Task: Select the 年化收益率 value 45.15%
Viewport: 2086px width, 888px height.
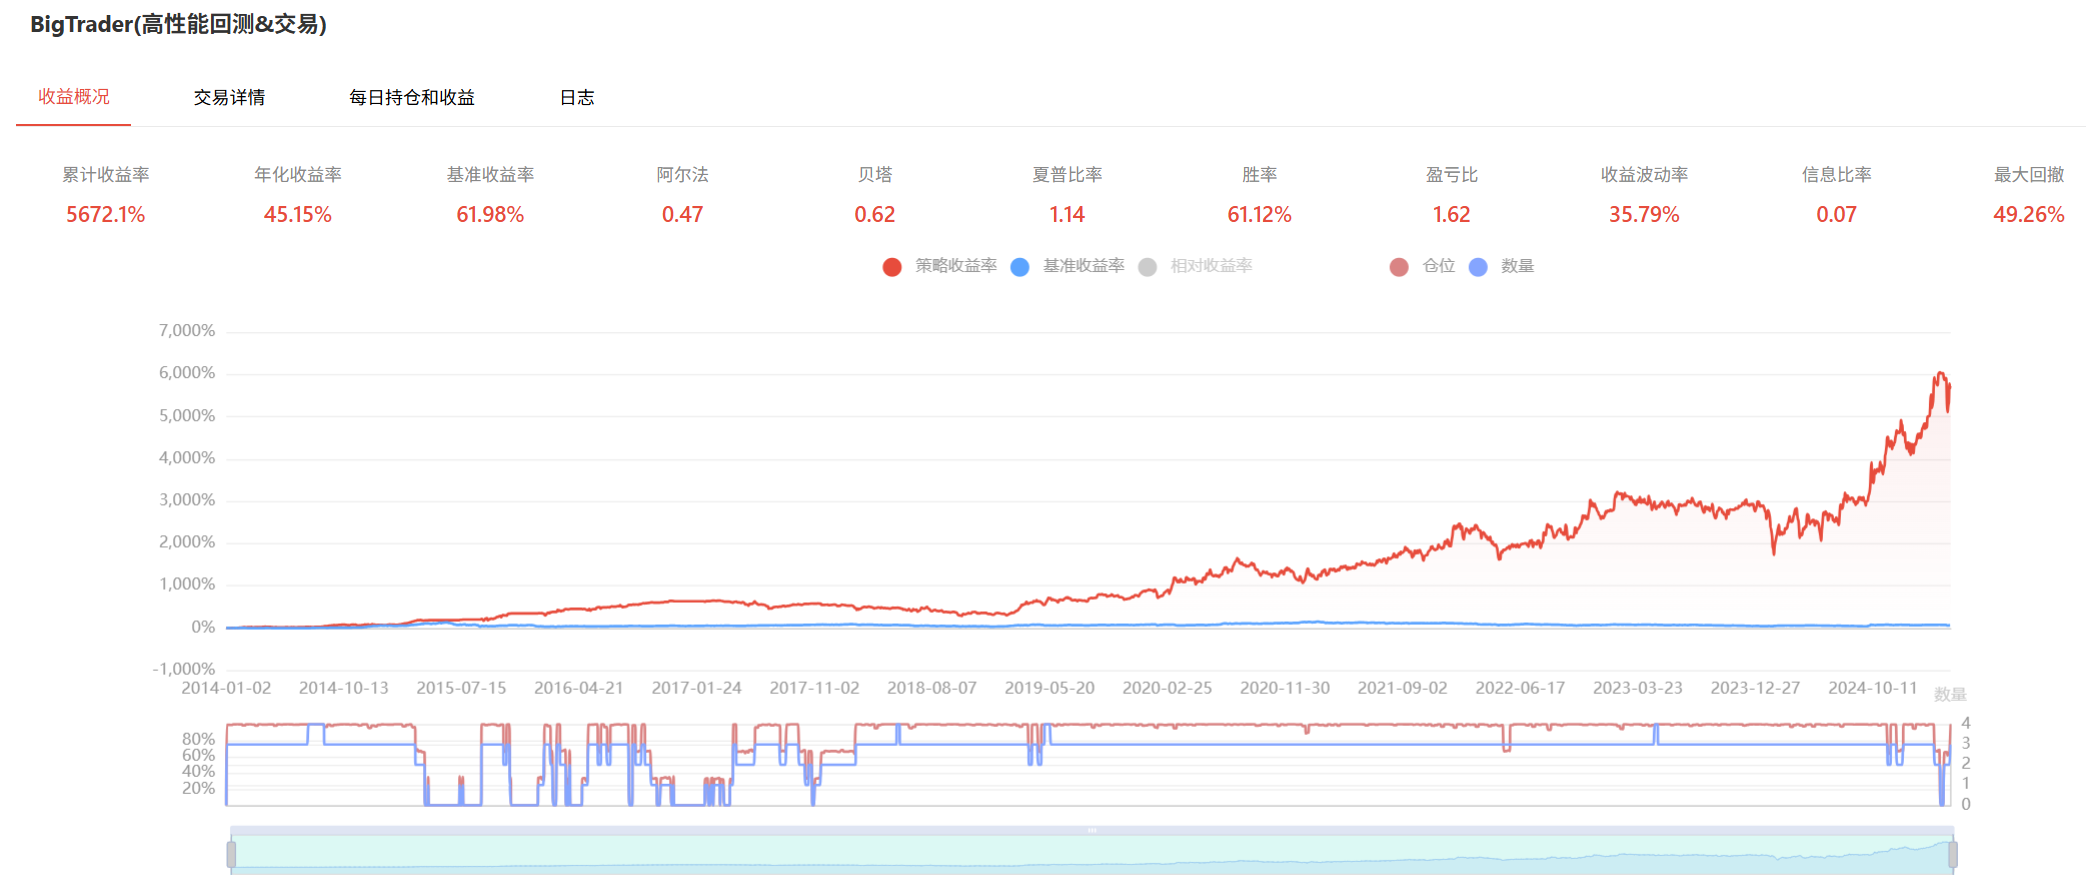Action: tap(297, 214)
